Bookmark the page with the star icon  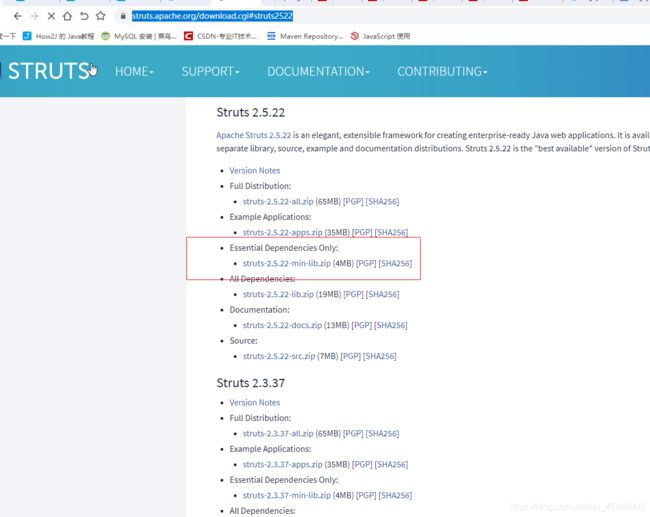pos(101,16)
